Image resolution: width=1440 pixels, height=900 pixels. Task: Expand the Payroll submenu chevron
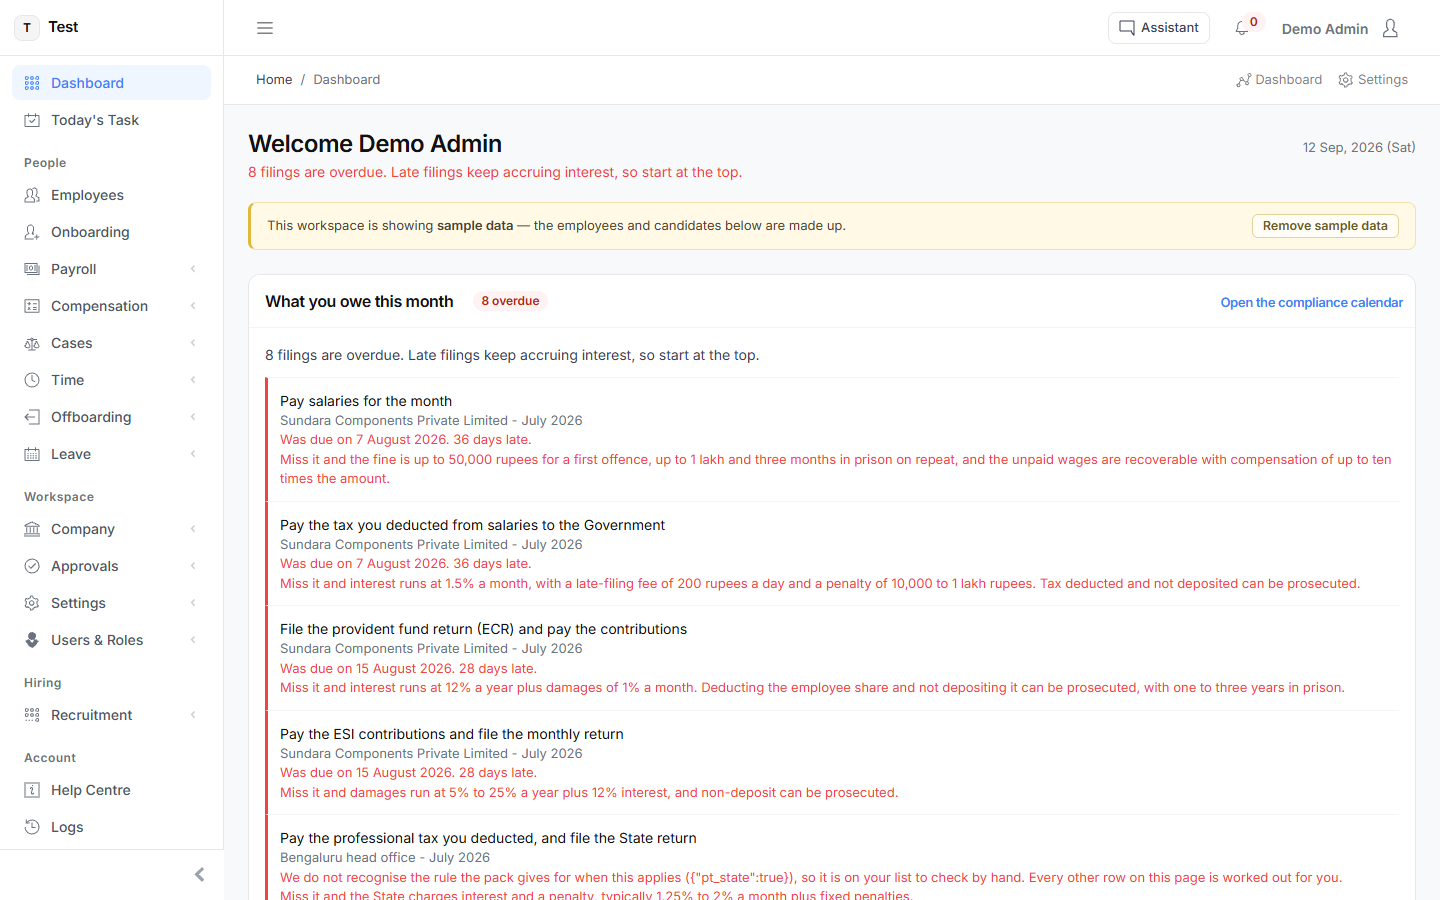[193, 269]
